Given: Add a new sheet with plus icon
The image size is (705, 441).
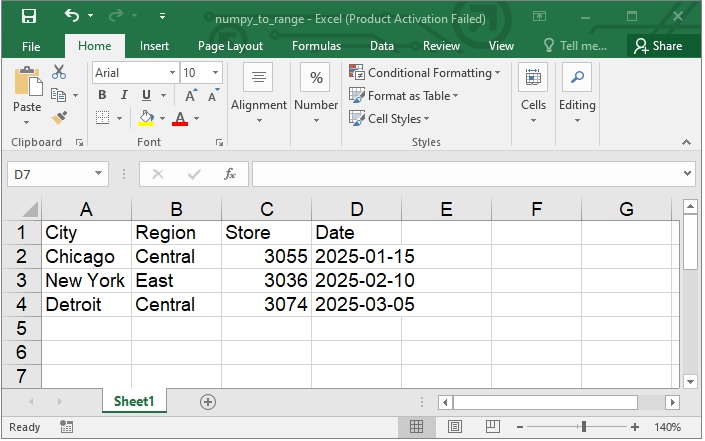Looking at the screenshot, I should tap(208, 401).
